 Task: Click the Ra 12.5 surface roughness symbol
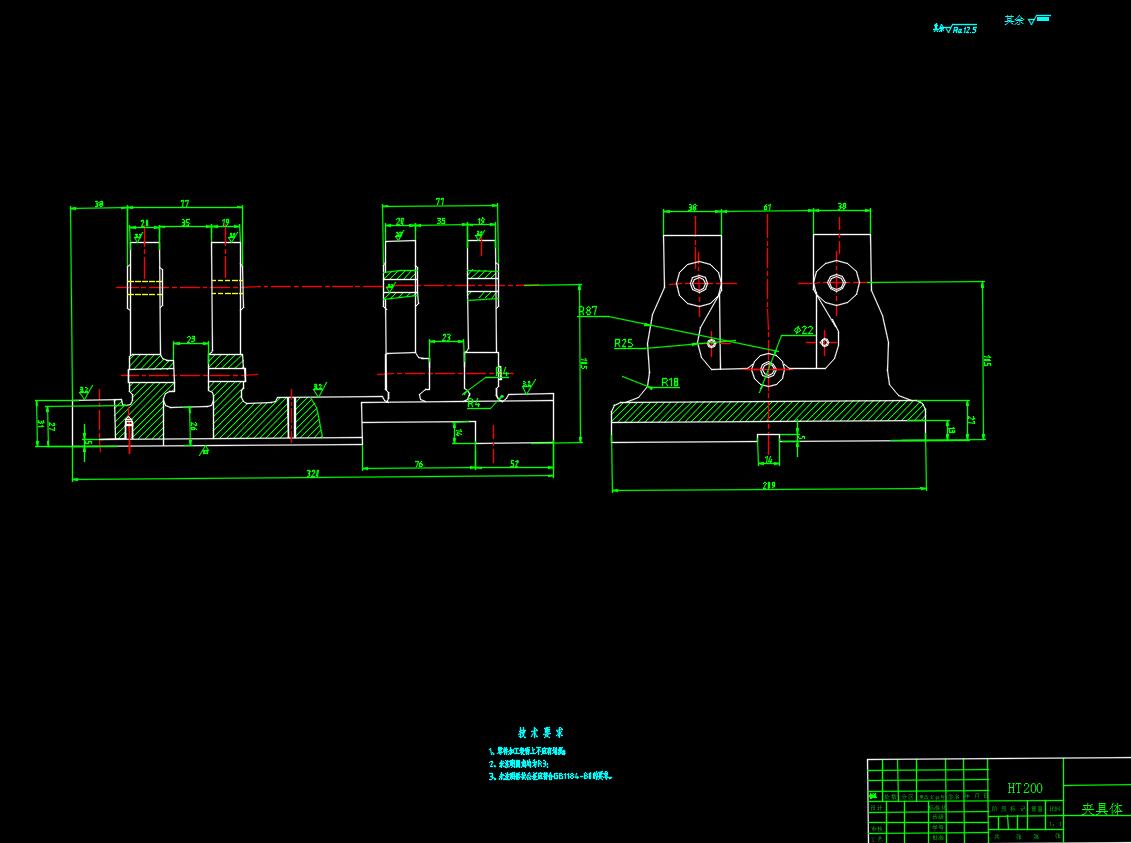point(956,29)
